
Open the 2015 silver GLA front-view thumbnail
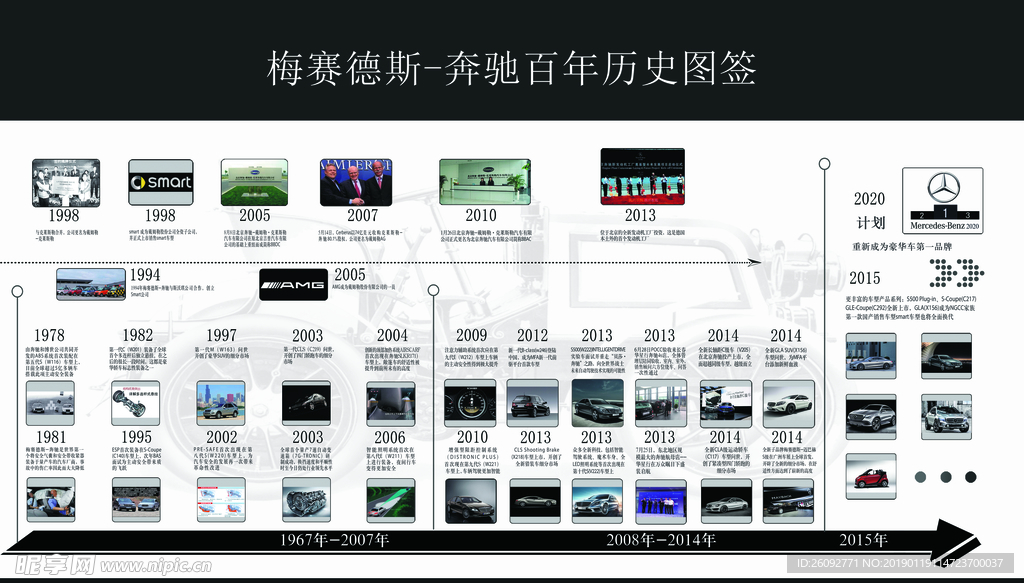click(x=946, y=417)
